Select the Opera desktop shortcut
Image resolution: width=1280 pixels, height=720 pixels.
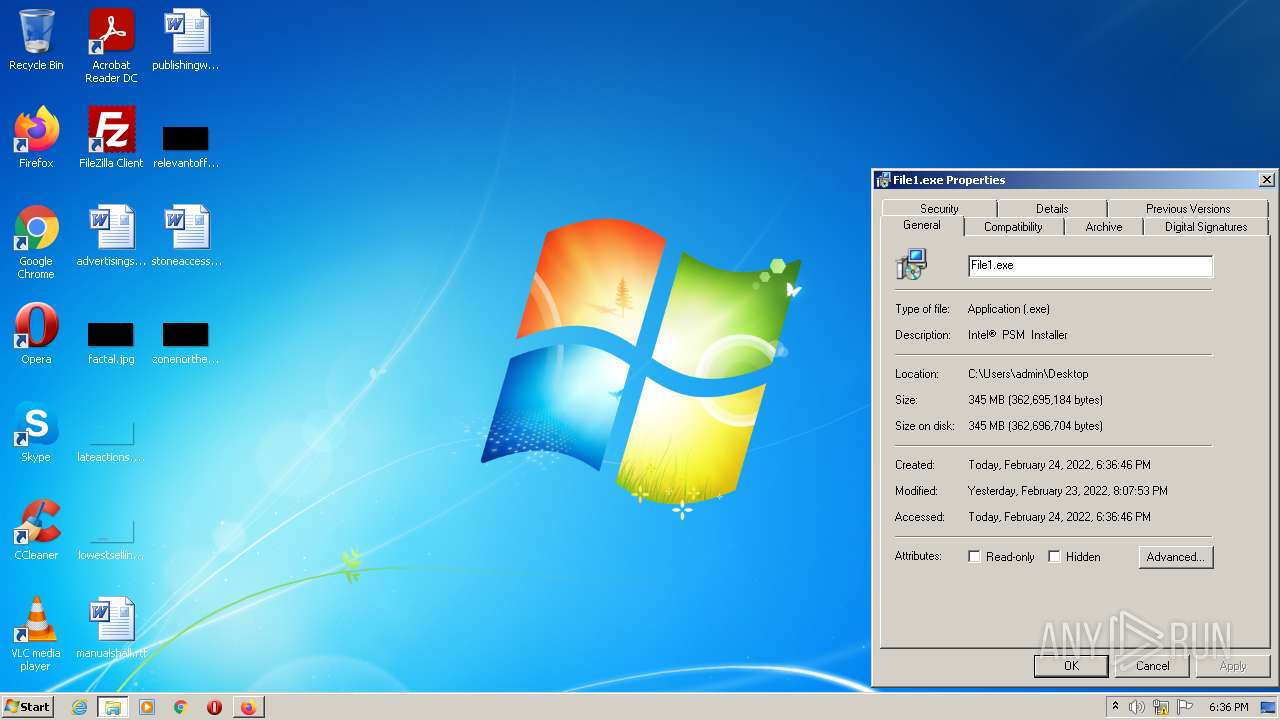pos(36,334)
